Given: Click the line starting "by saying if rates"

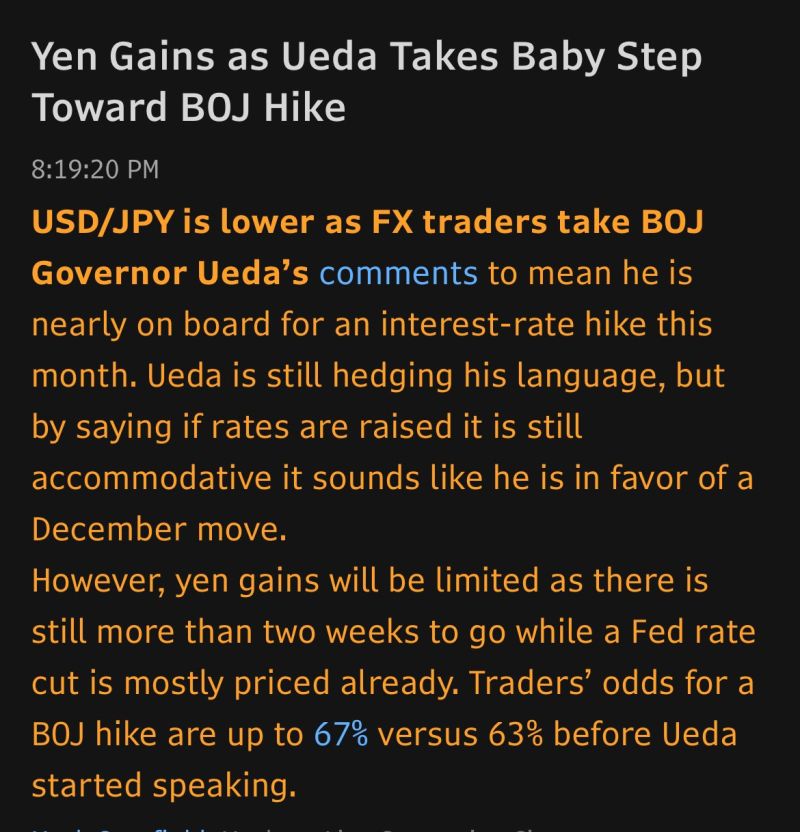Looking at the screenshot, I should tap(306, 427).
